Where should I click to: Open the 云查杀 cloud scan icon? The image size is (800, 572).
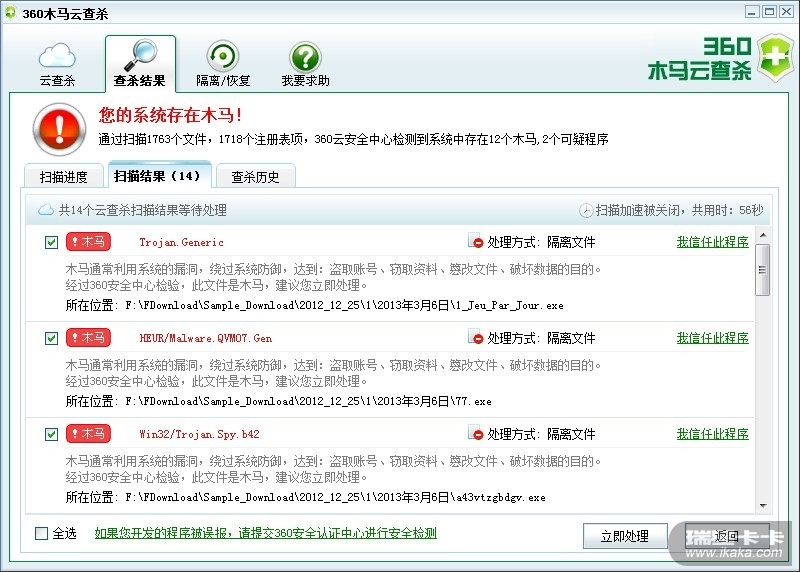click(x=57, y=56)
